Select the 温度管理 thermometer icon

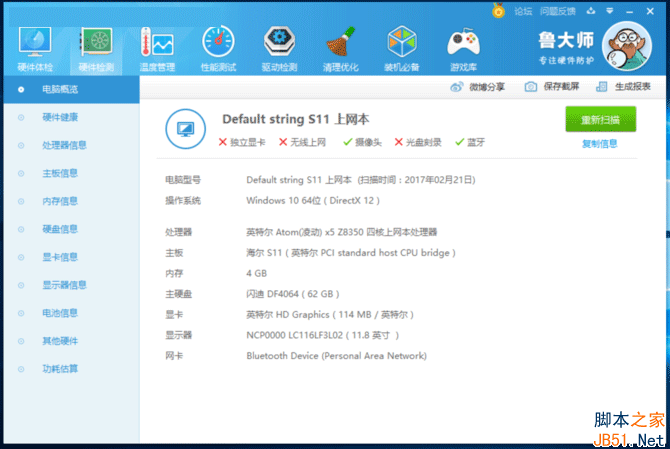pyautogui.click(x=157, y=47)
